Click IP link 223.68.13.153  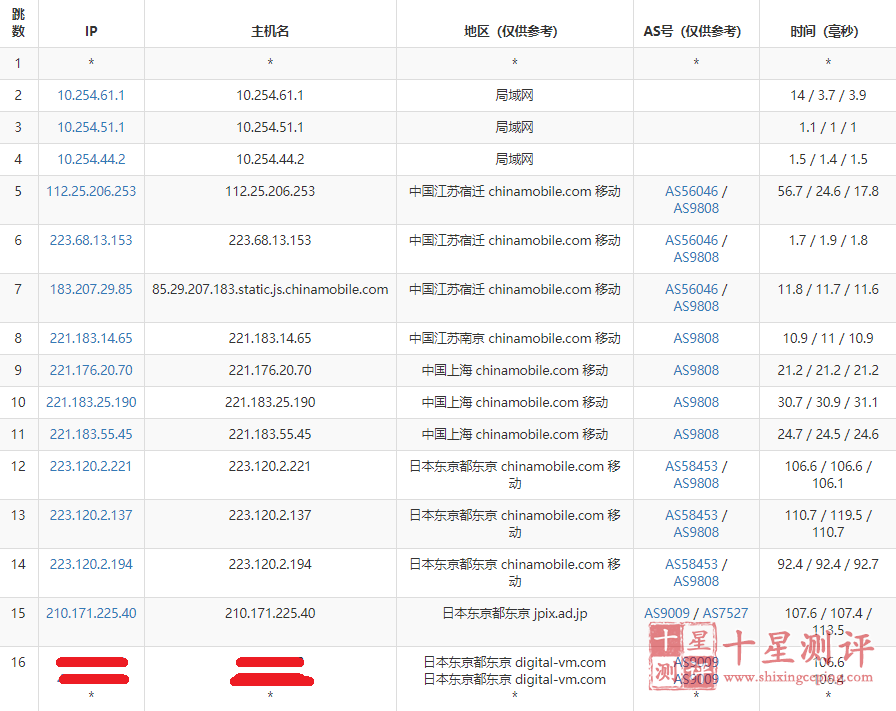pos(91,241)
